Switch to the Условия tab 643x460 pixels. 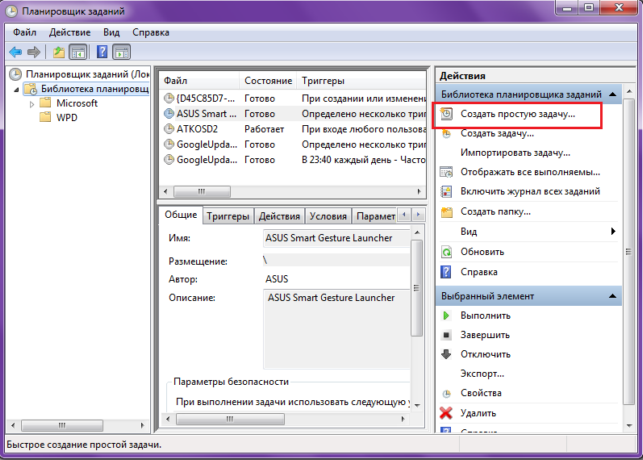[328, 216]
